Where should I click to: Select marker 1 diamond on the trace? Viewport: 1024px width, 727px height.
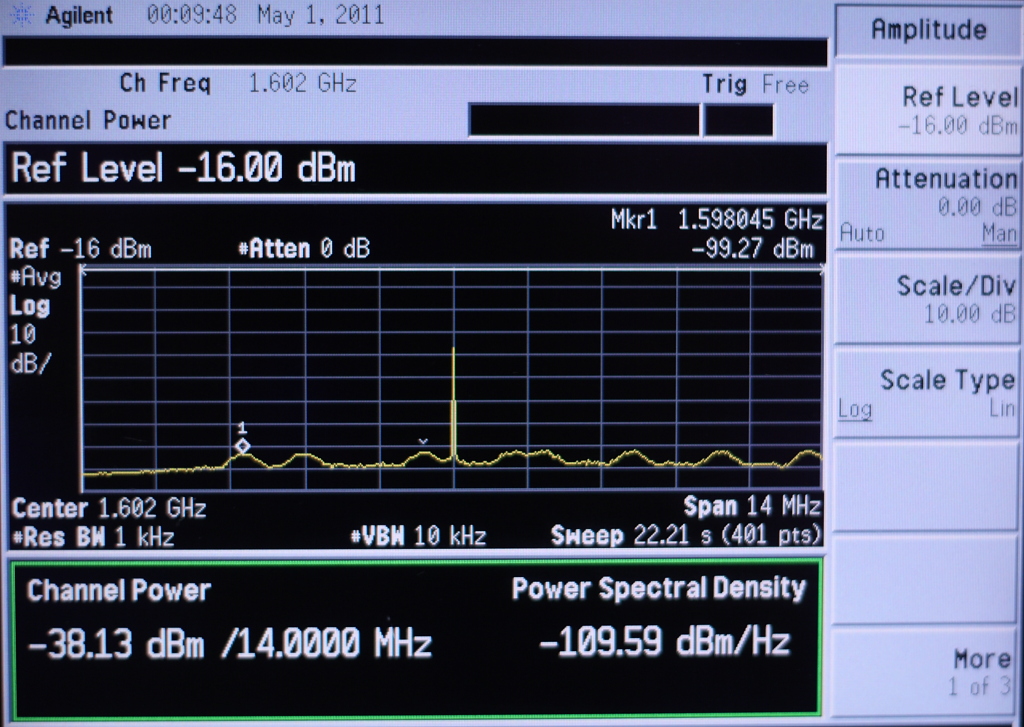(242, 446)
